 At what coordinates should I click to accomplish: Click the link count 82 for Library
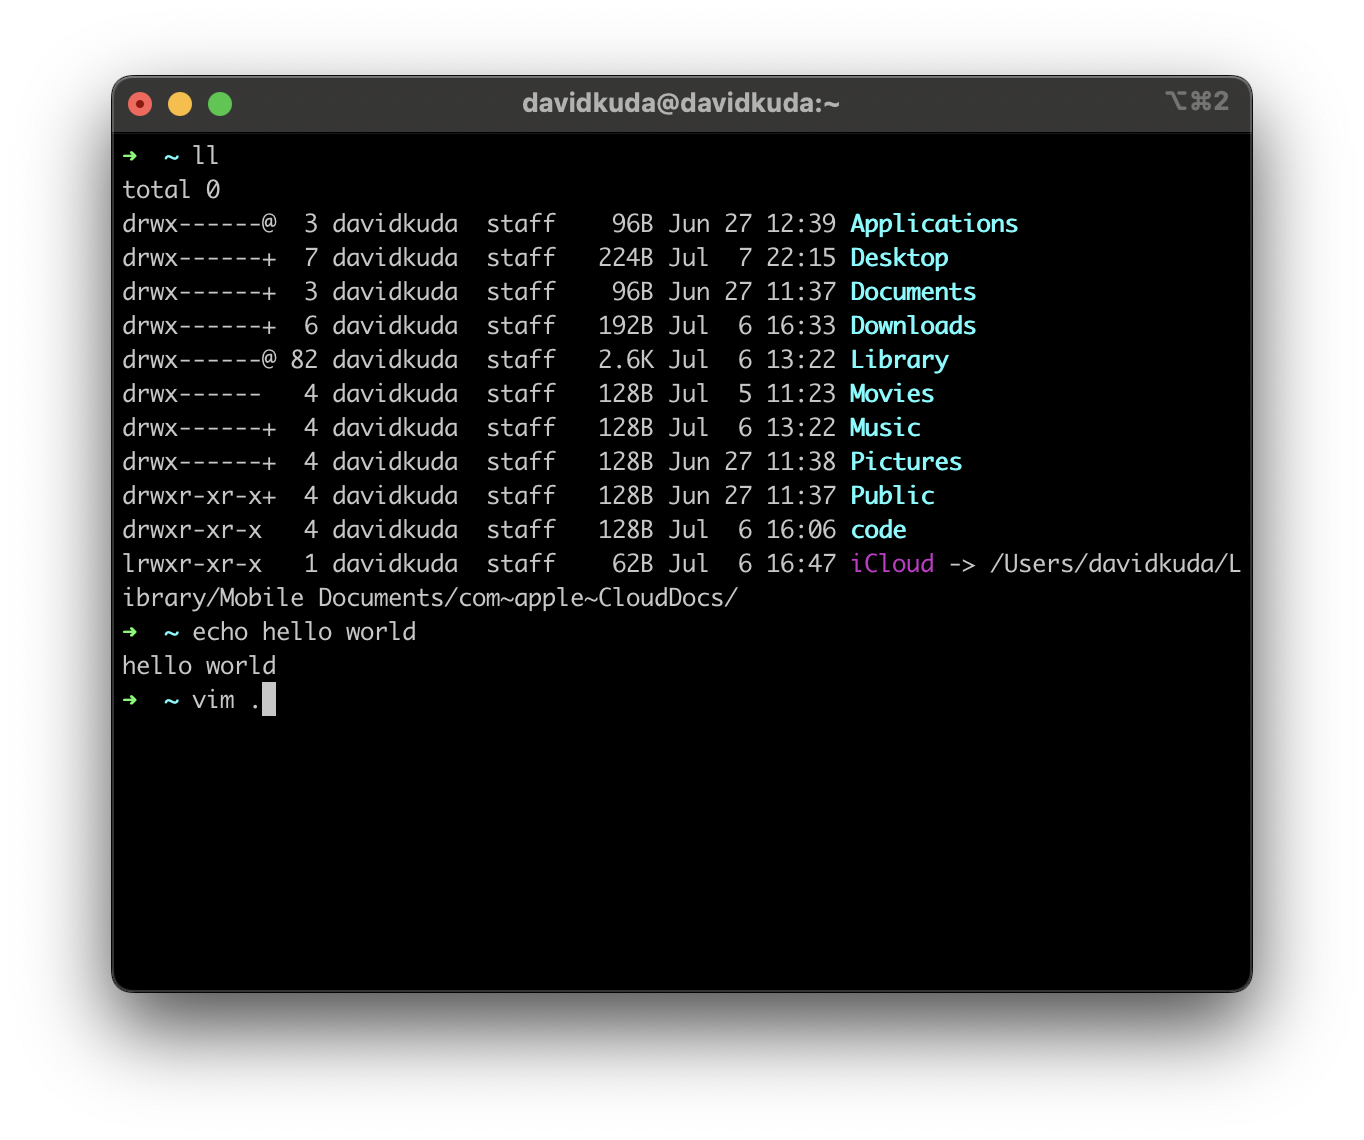pyautogui.click(x=304, y=360)
